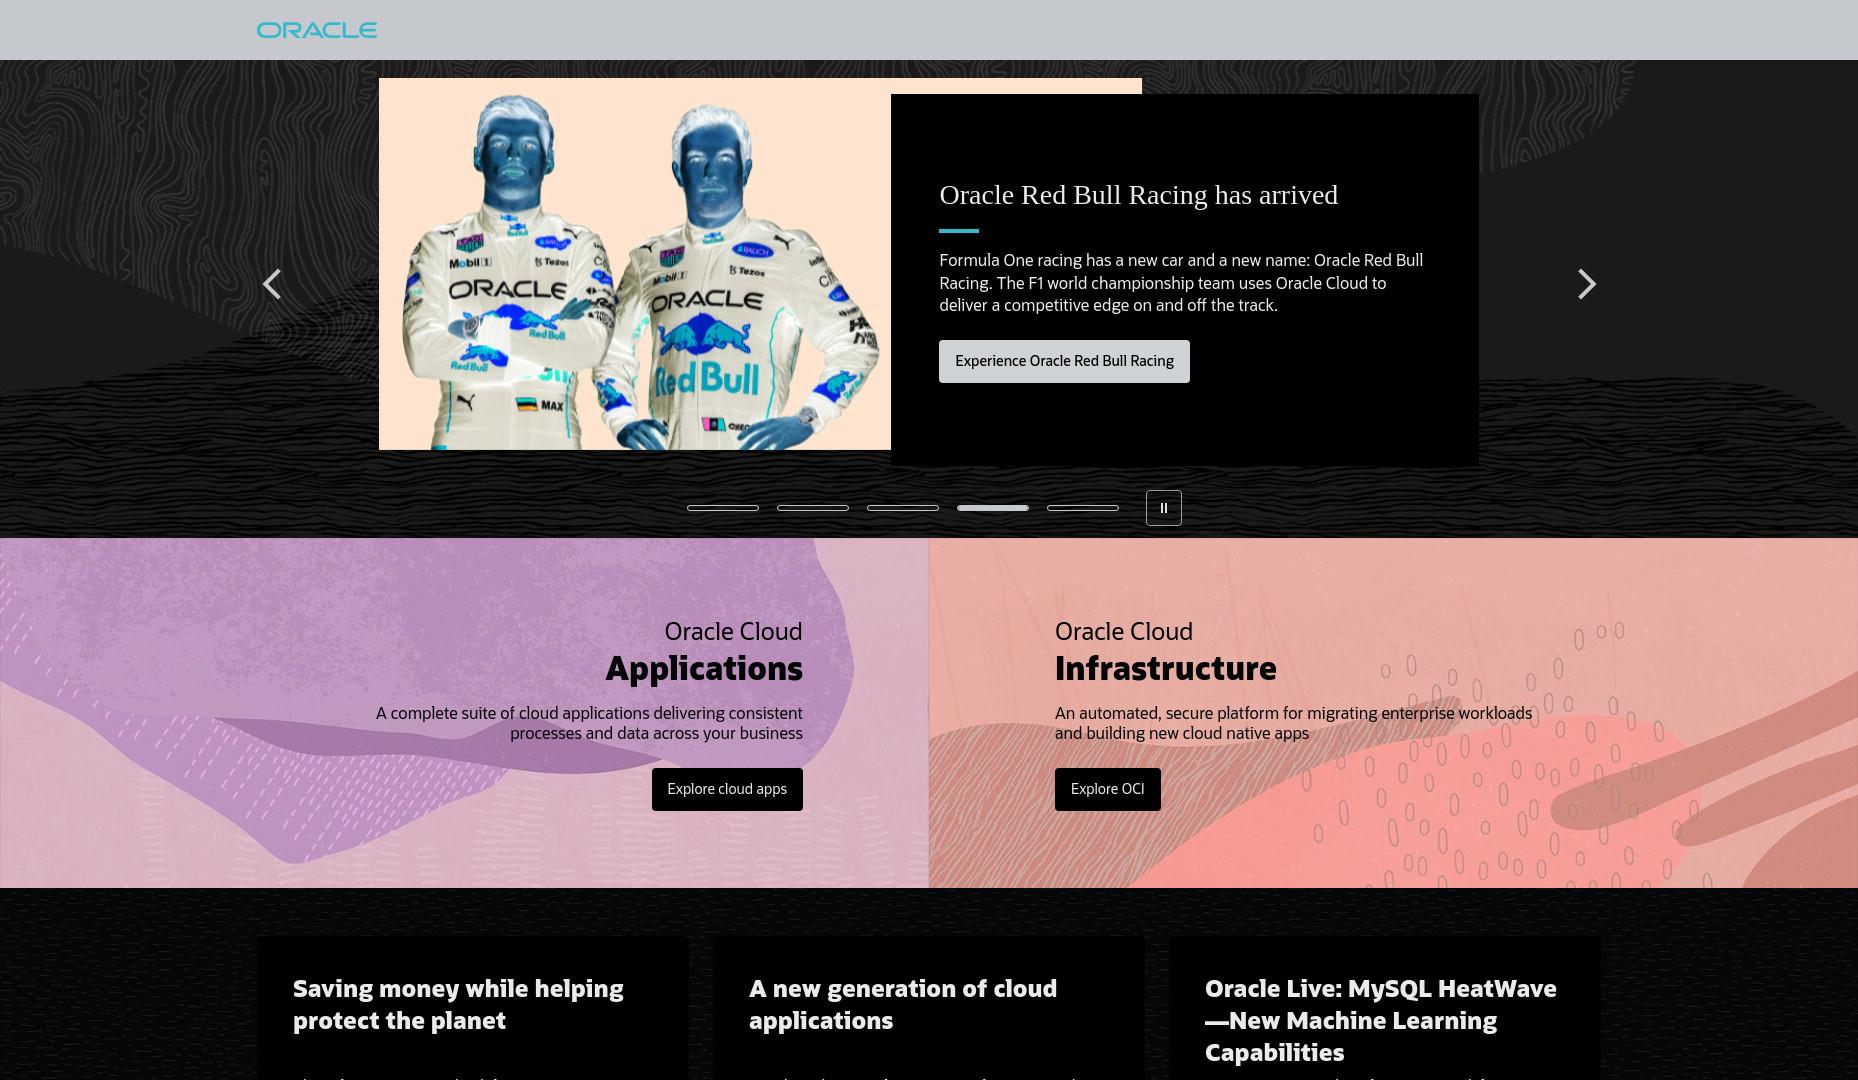Go to previous carousel slide arrow
This screenshot has width=1858, height=1080.
(272, 284)
